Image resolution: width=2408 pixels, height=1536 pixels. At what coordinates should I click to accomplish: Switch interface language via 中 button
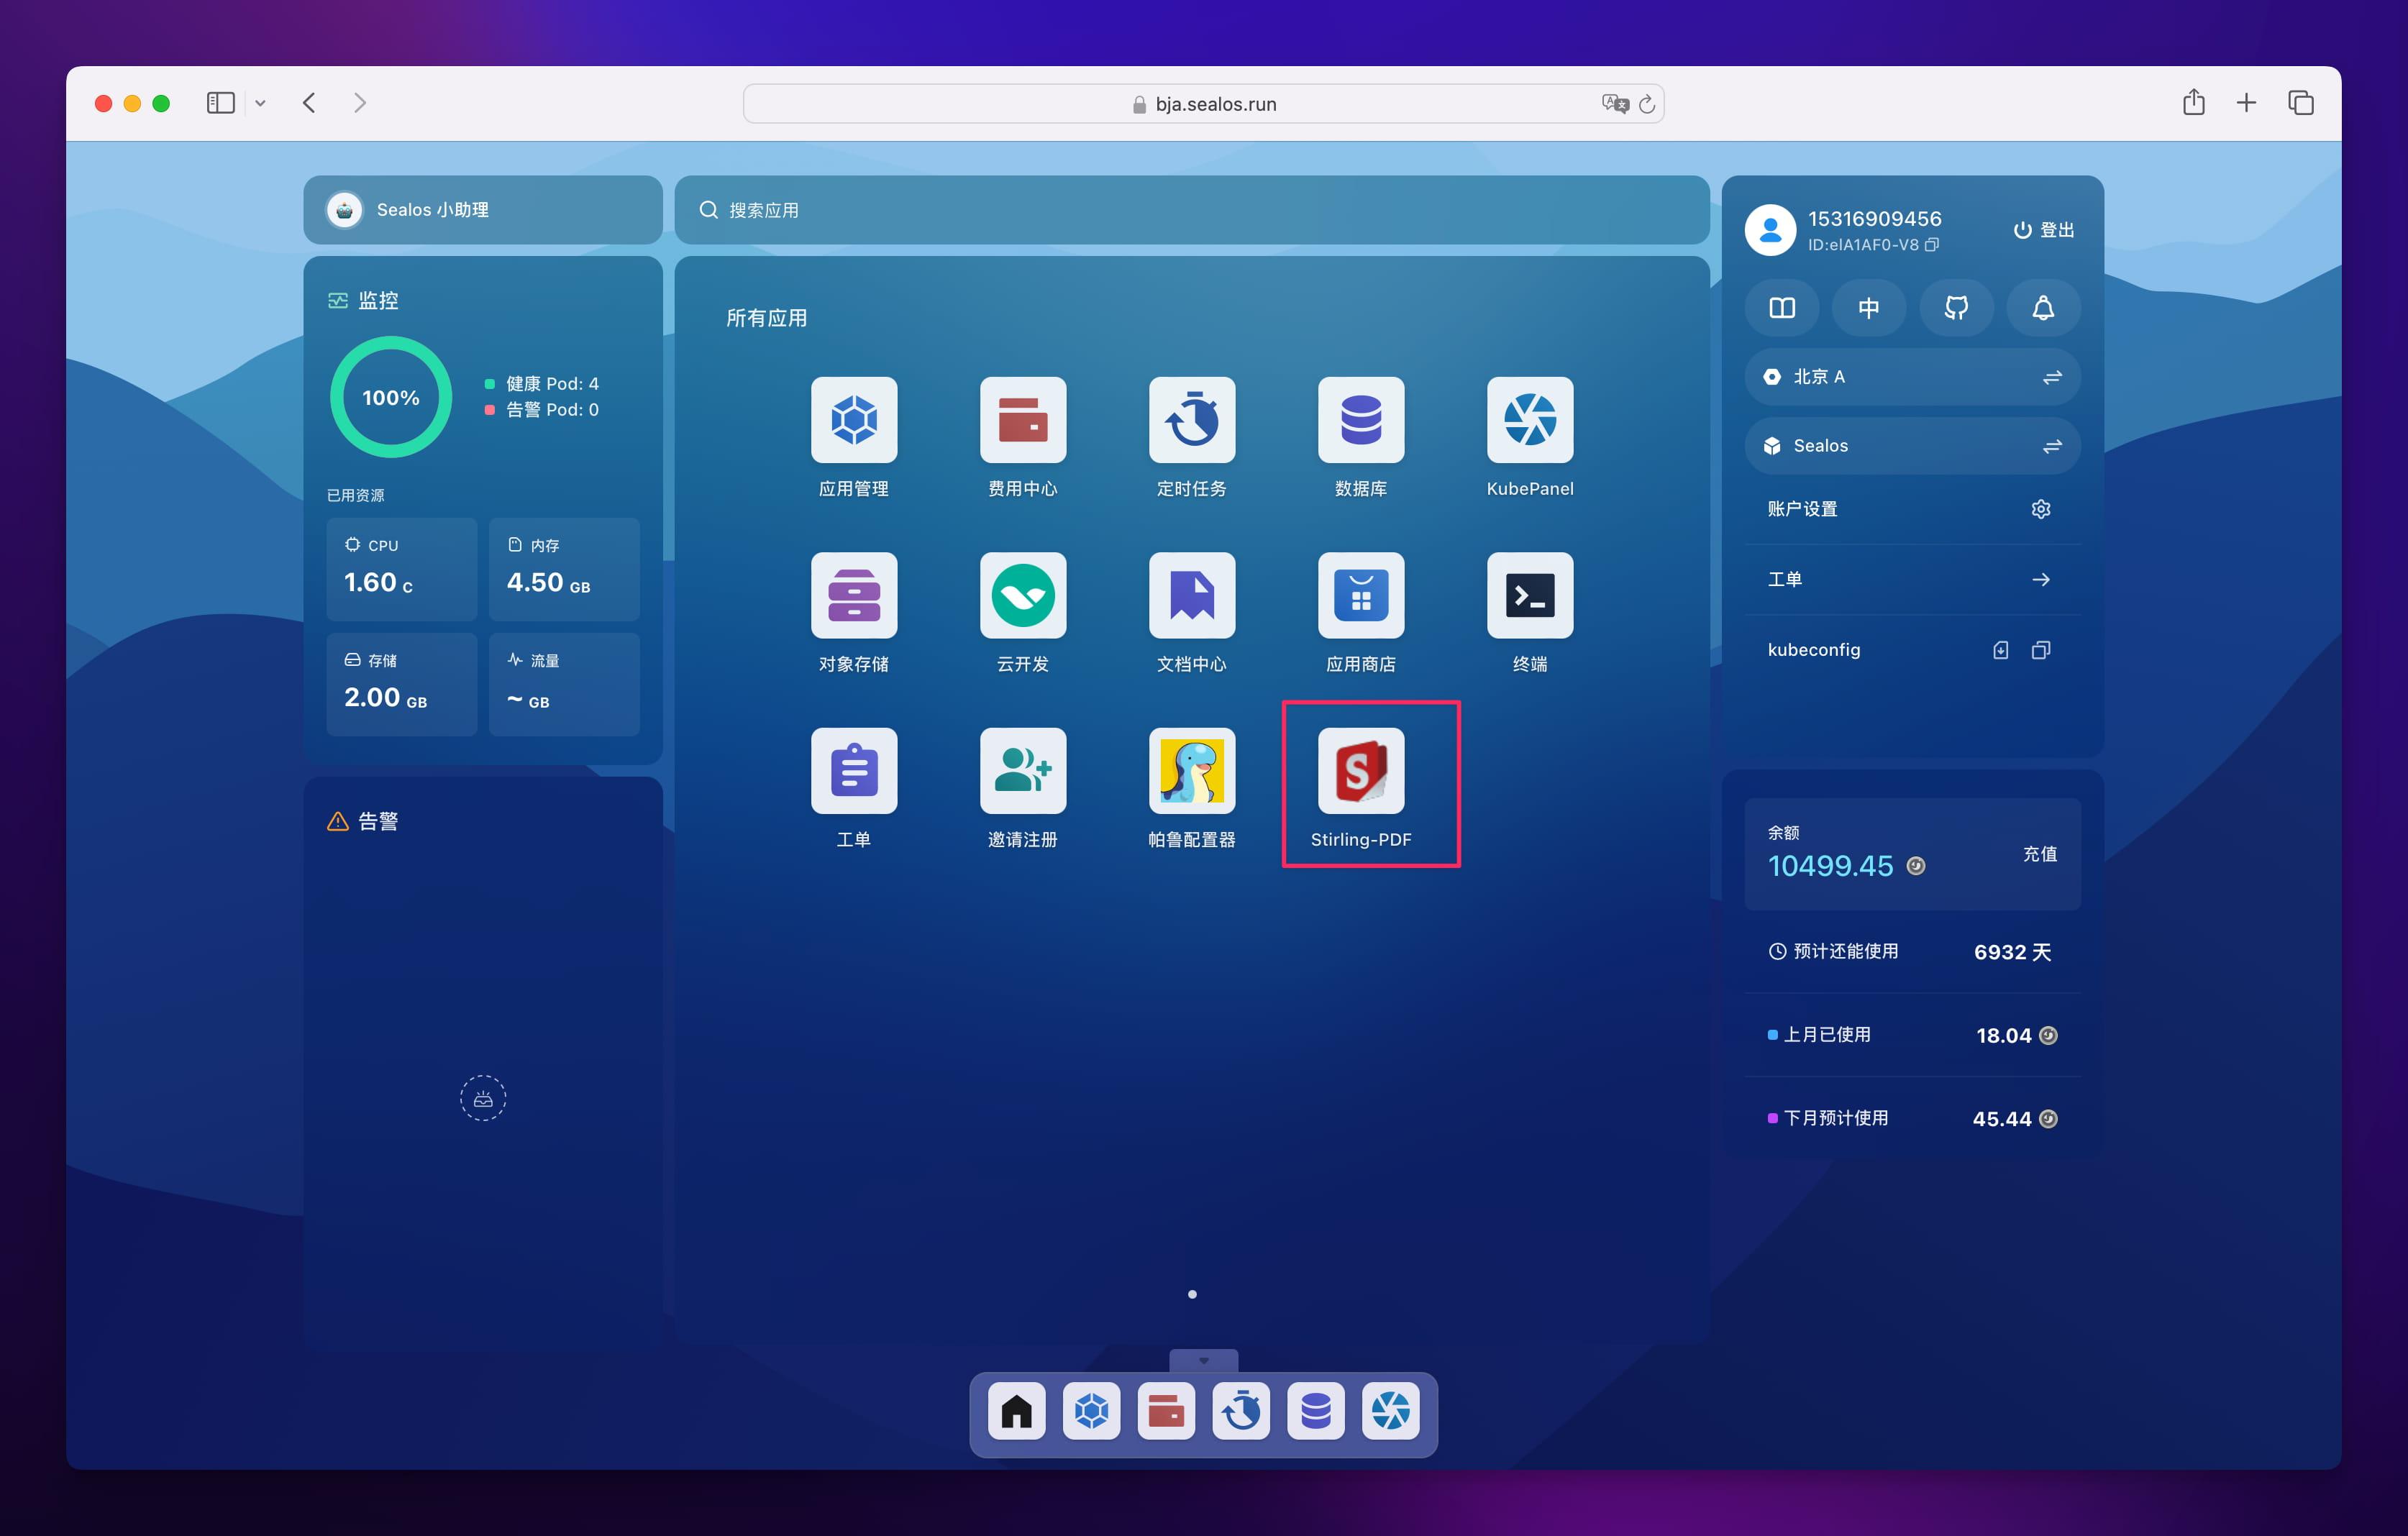pos(1869,308)
